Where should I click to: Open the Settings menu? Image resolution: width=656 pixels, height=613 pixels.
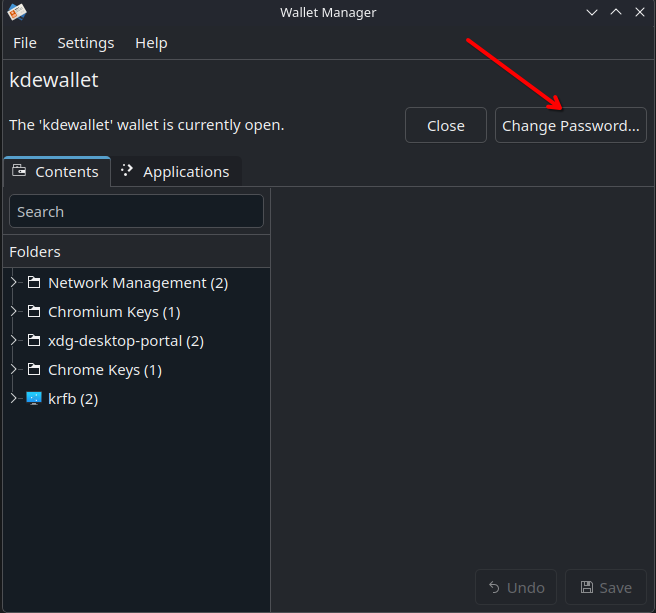(86, 43)
